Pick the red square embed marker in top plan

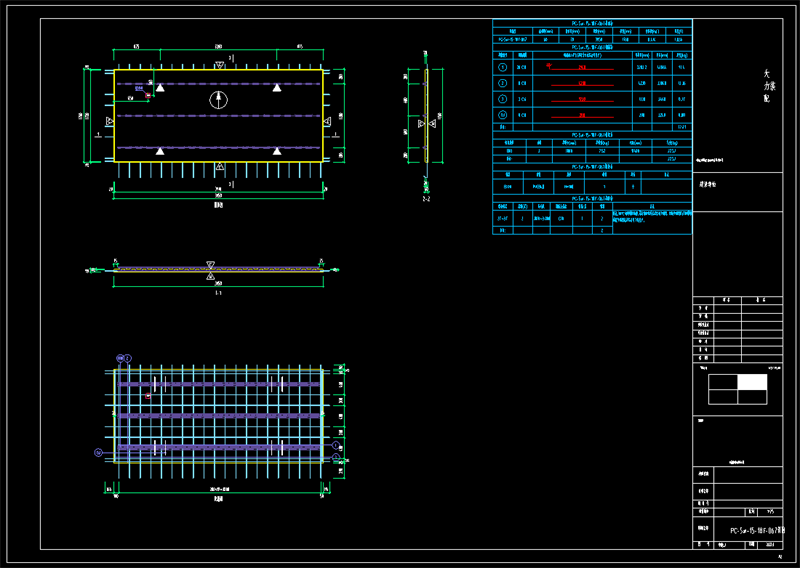pos(148,95)
